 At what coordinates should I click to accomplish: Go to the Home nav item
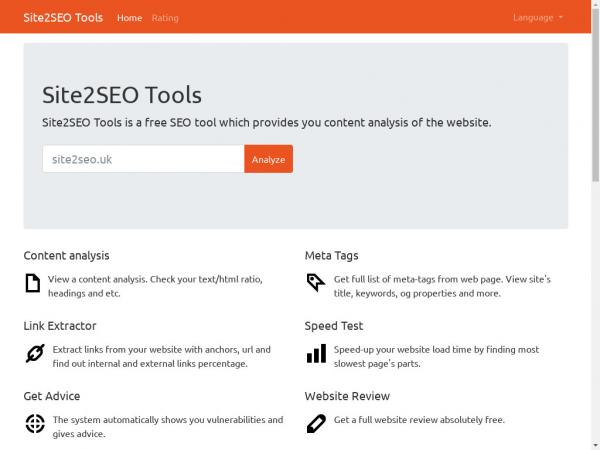click(129, 18)
